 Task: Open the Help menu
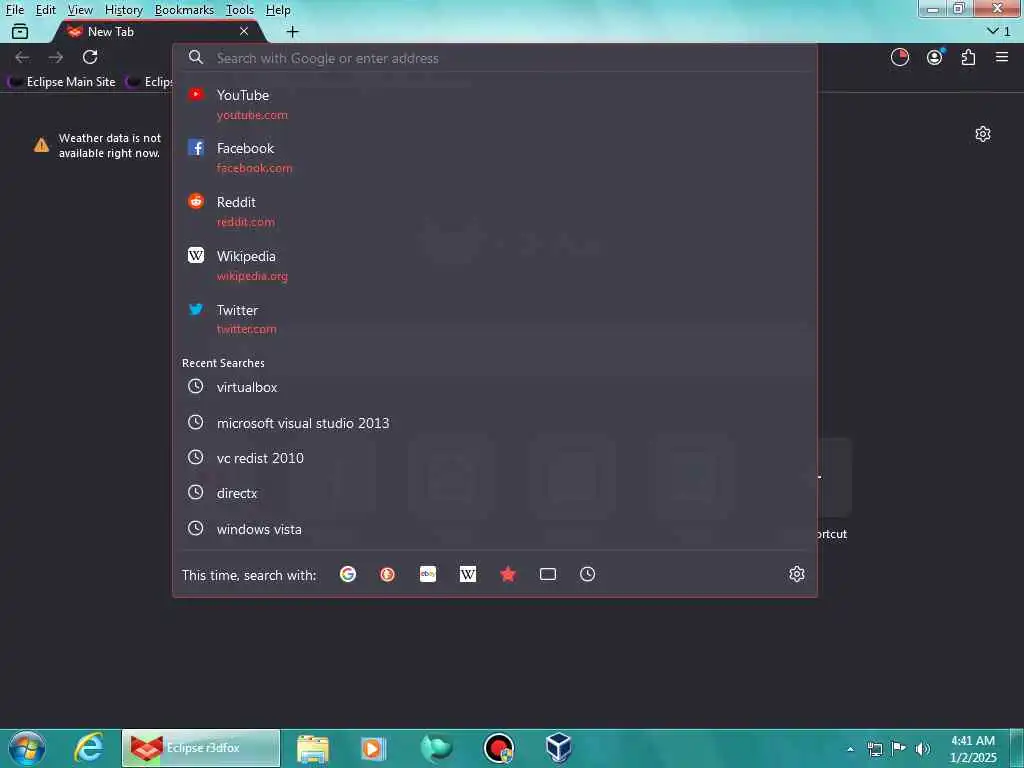278,10
